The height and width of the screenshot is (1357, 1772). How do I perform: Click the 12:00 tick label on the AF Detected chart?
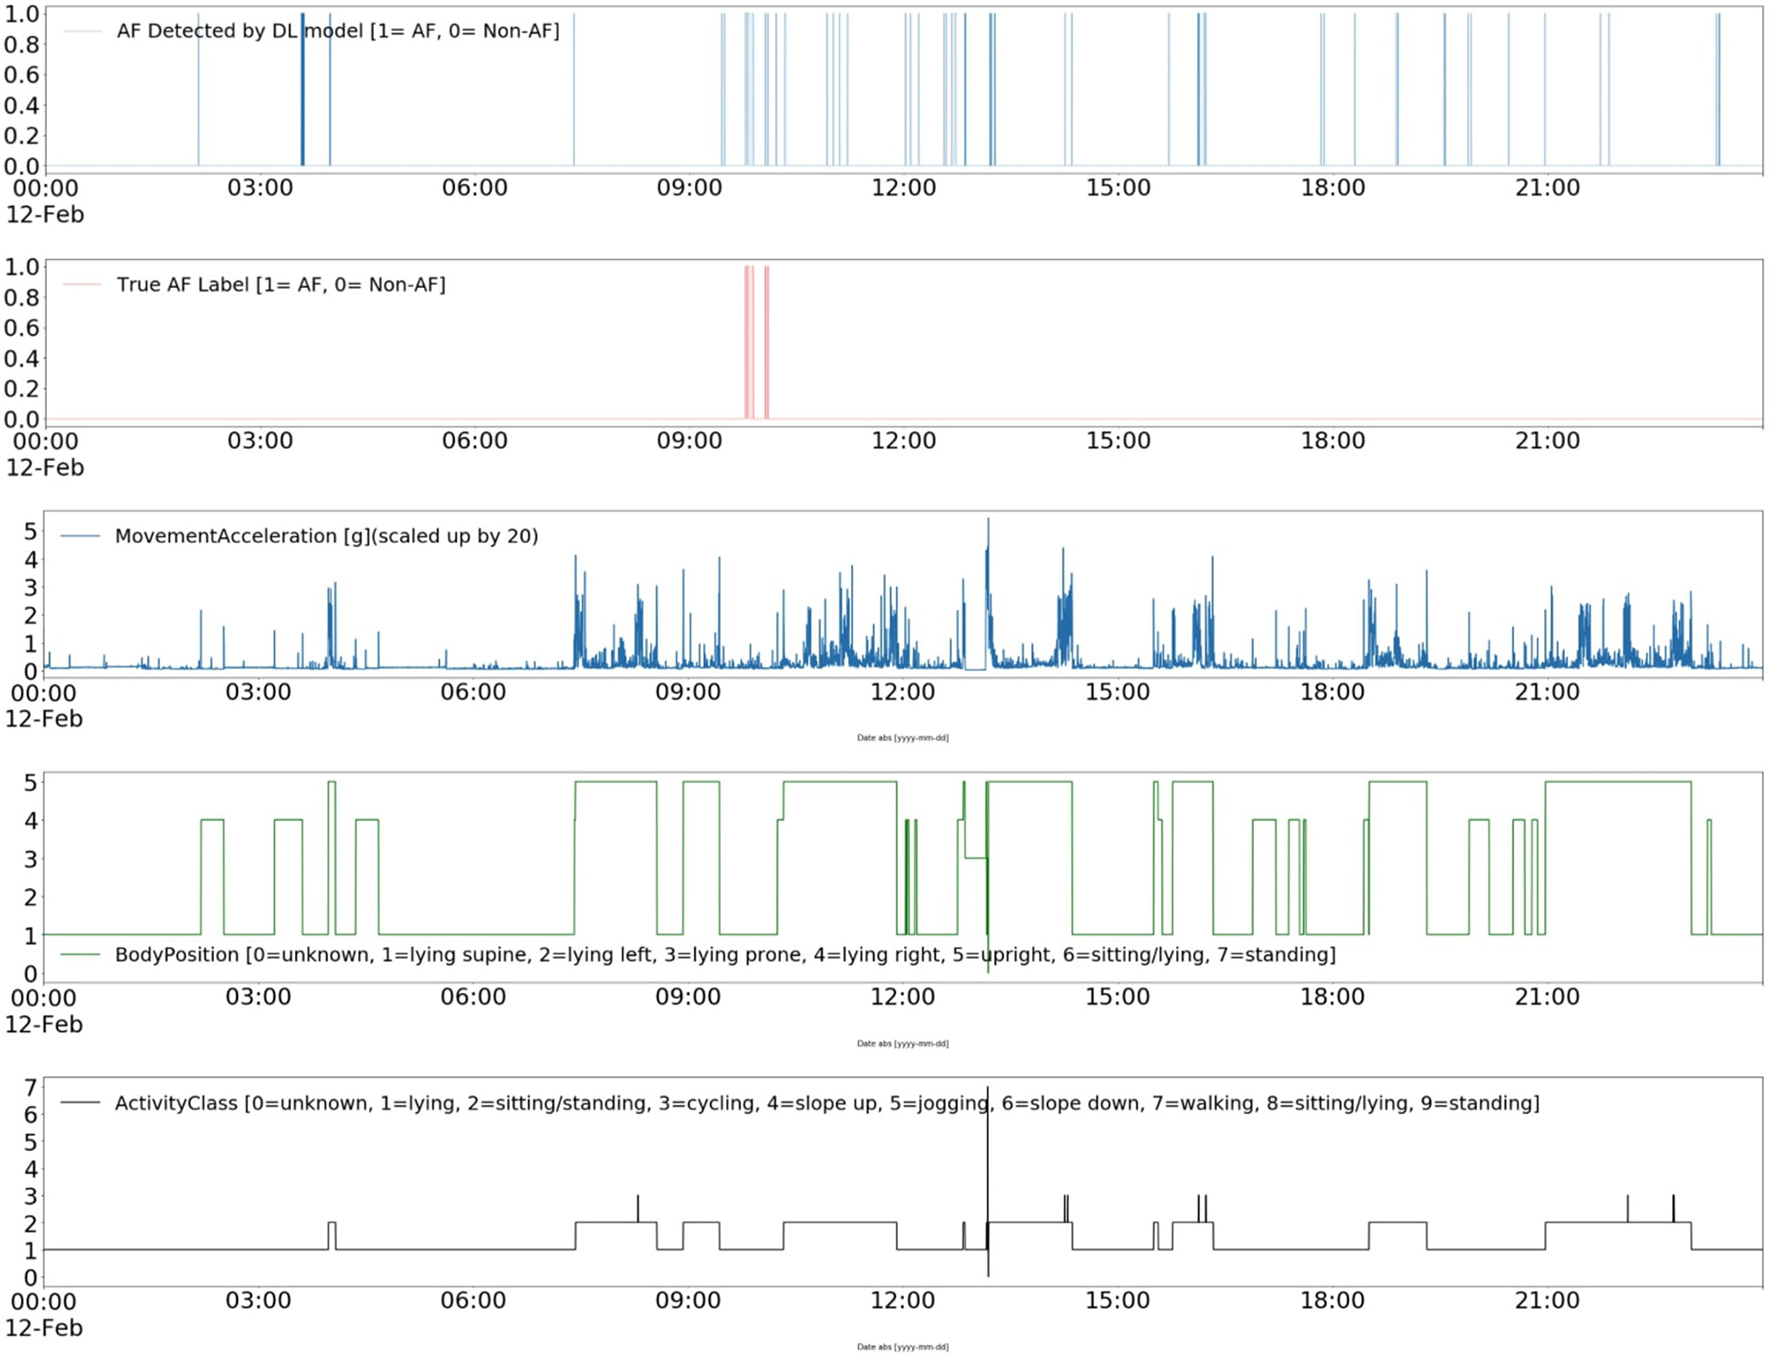(x=903, y=188)
